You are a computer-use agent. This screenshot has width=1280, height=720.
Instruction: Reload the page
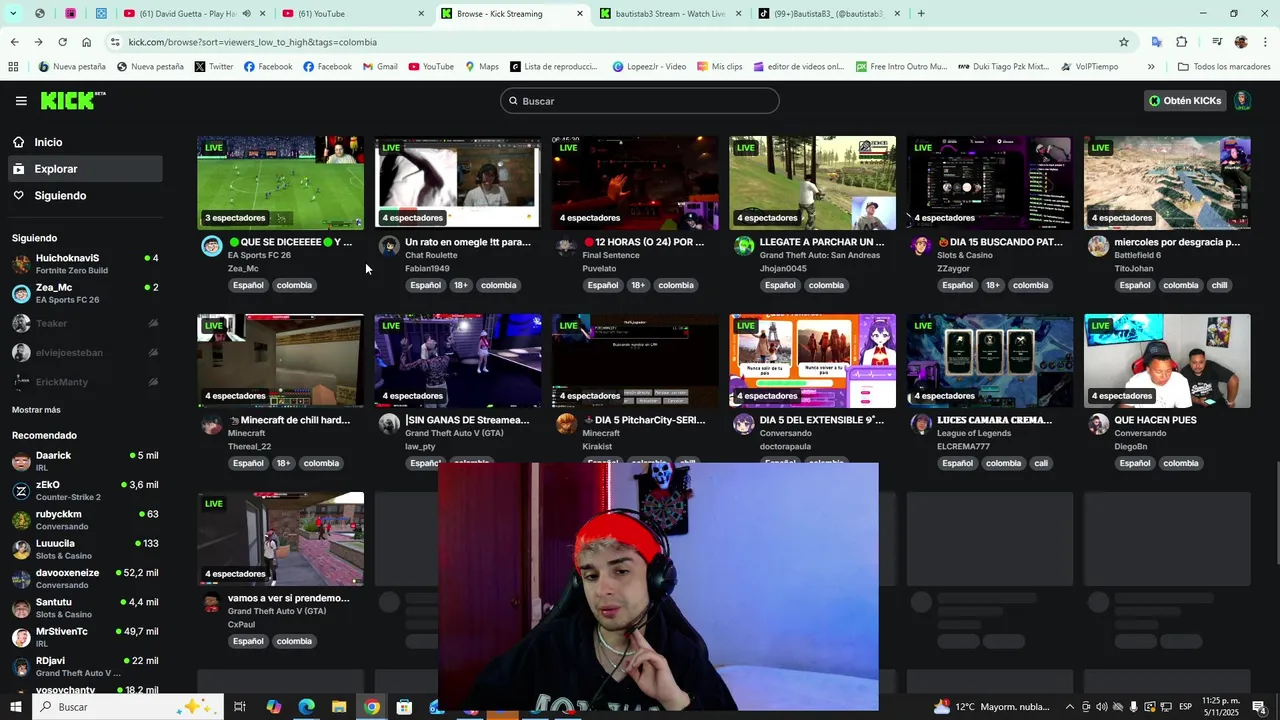pyautogui.click(x=62, y=42)
